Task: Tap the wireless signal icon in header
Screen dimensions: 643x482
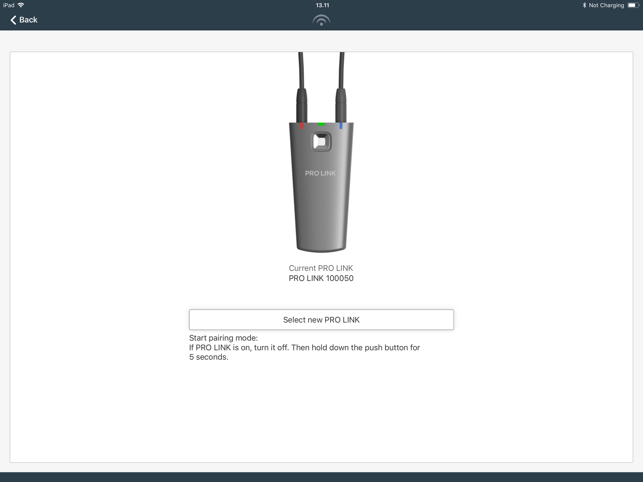Action: point(321,20)
